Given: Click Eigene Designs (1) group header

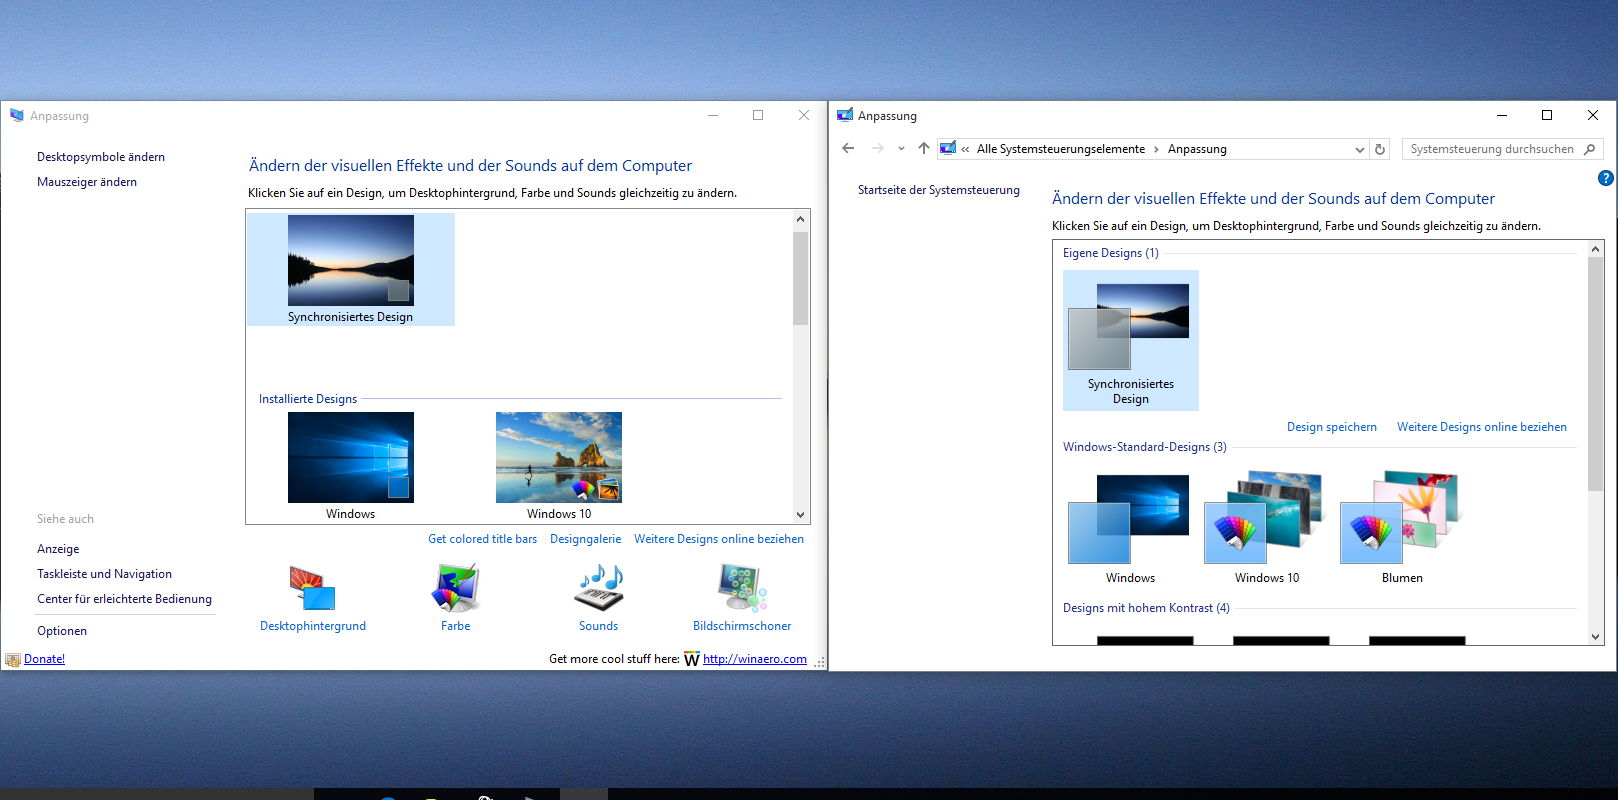Looking at the screenshot, I should [1111, 253].
